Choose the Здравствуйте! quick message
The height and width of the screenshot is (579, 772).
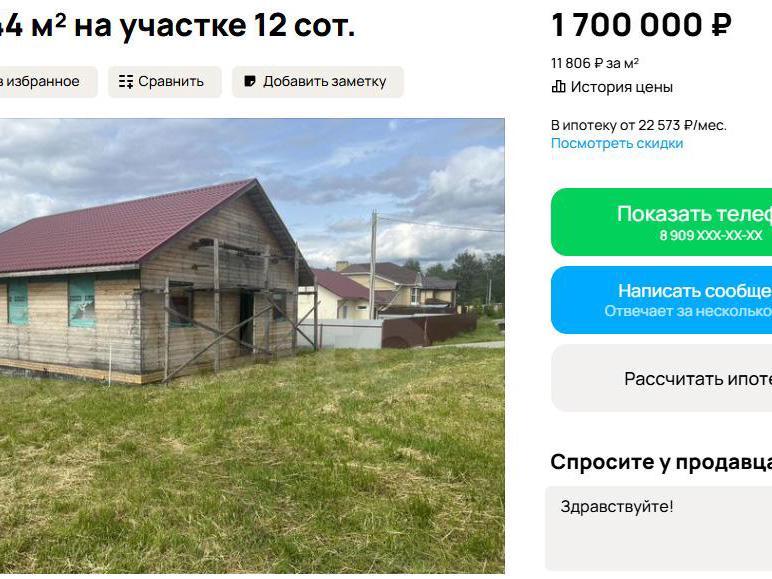(x=617, y=507)
